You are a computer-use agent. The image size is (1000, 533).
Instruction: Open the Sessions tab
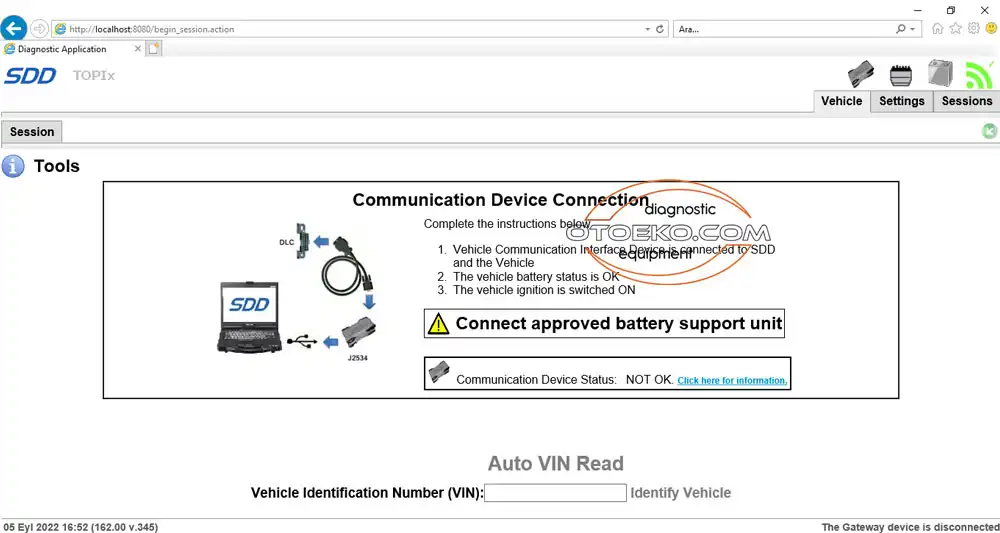point(966,101)
